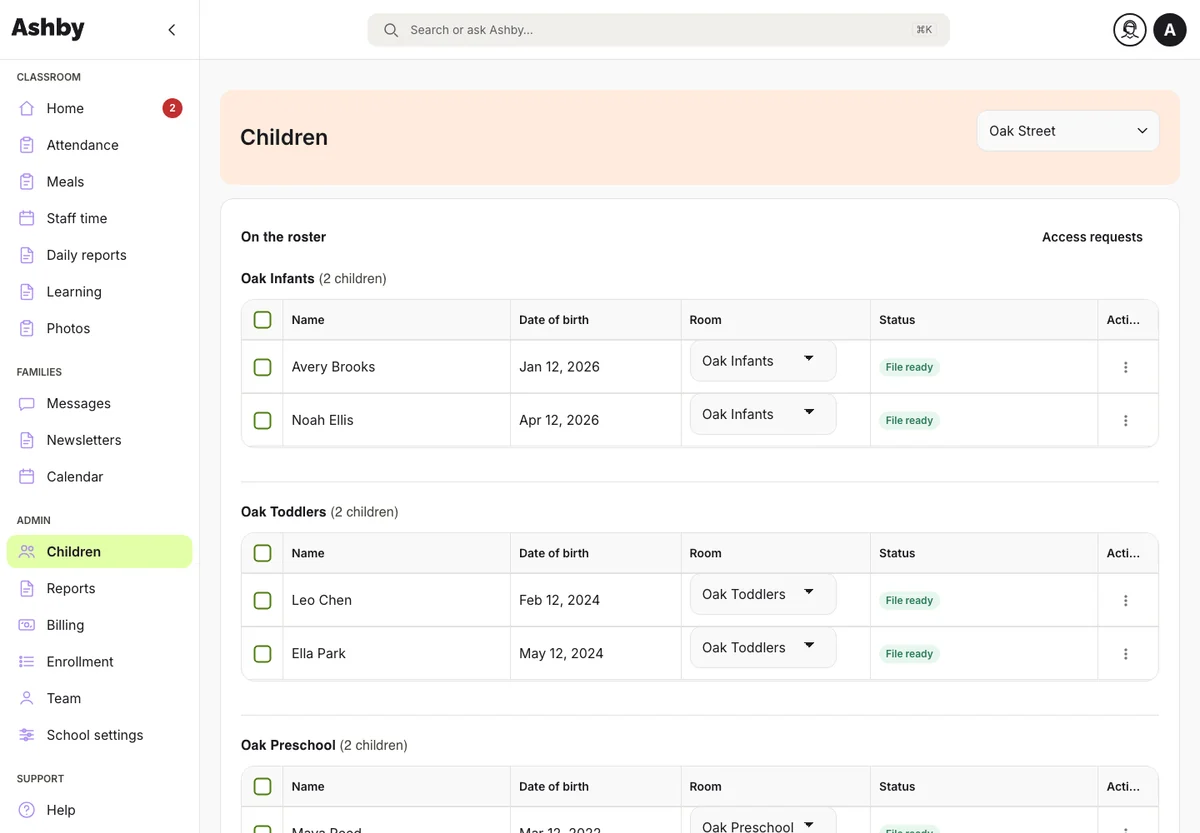1200x833 pixels.
Task: Select all children in Oak Infants table
Action: point(262,320)
